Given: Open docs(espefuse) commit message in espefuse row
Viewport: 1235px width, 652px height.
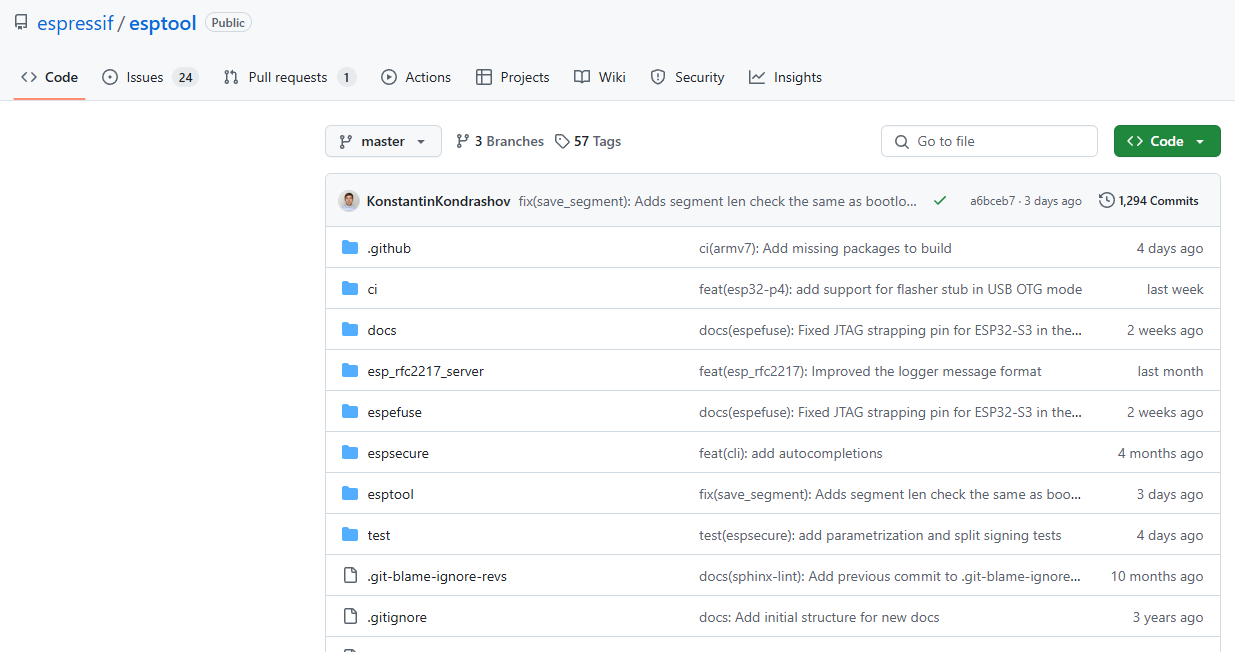Looking at the screenshot, I should coord(890,412).
